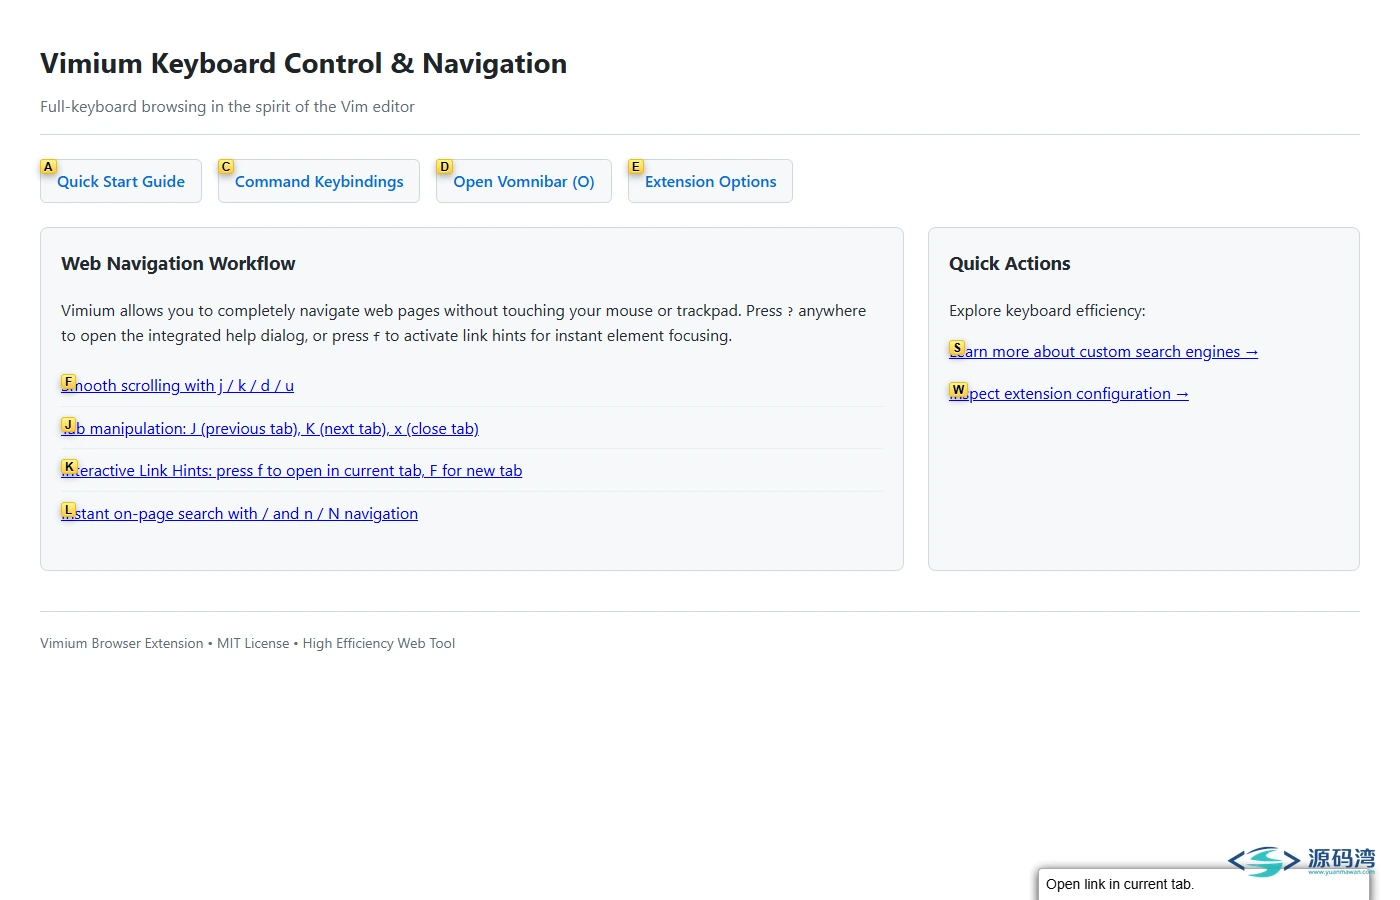Open the Interactive Link Hints link
The width and height of the screenshot is (1400, 900).
(292, 471)
